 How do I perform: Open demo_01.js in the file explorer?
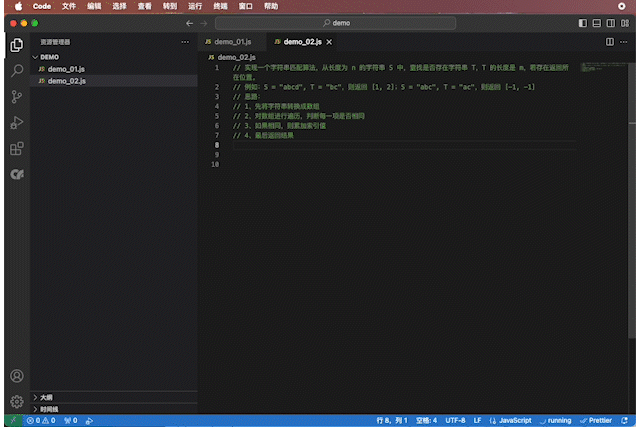click(66, 69)
